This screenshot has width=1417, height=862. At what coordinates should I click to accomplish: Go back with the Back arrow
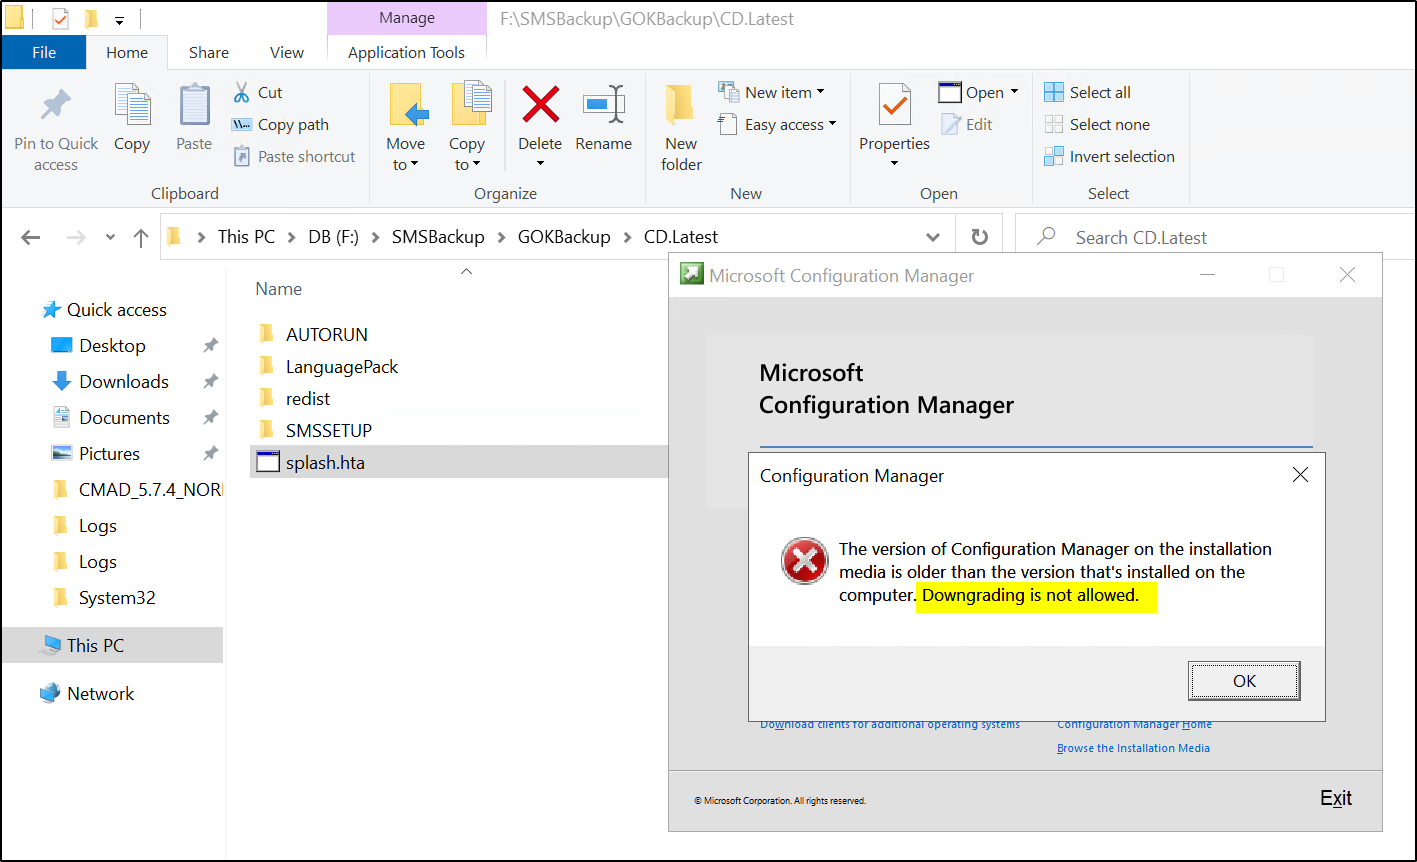pyautogui.click(x=31, y=237)
